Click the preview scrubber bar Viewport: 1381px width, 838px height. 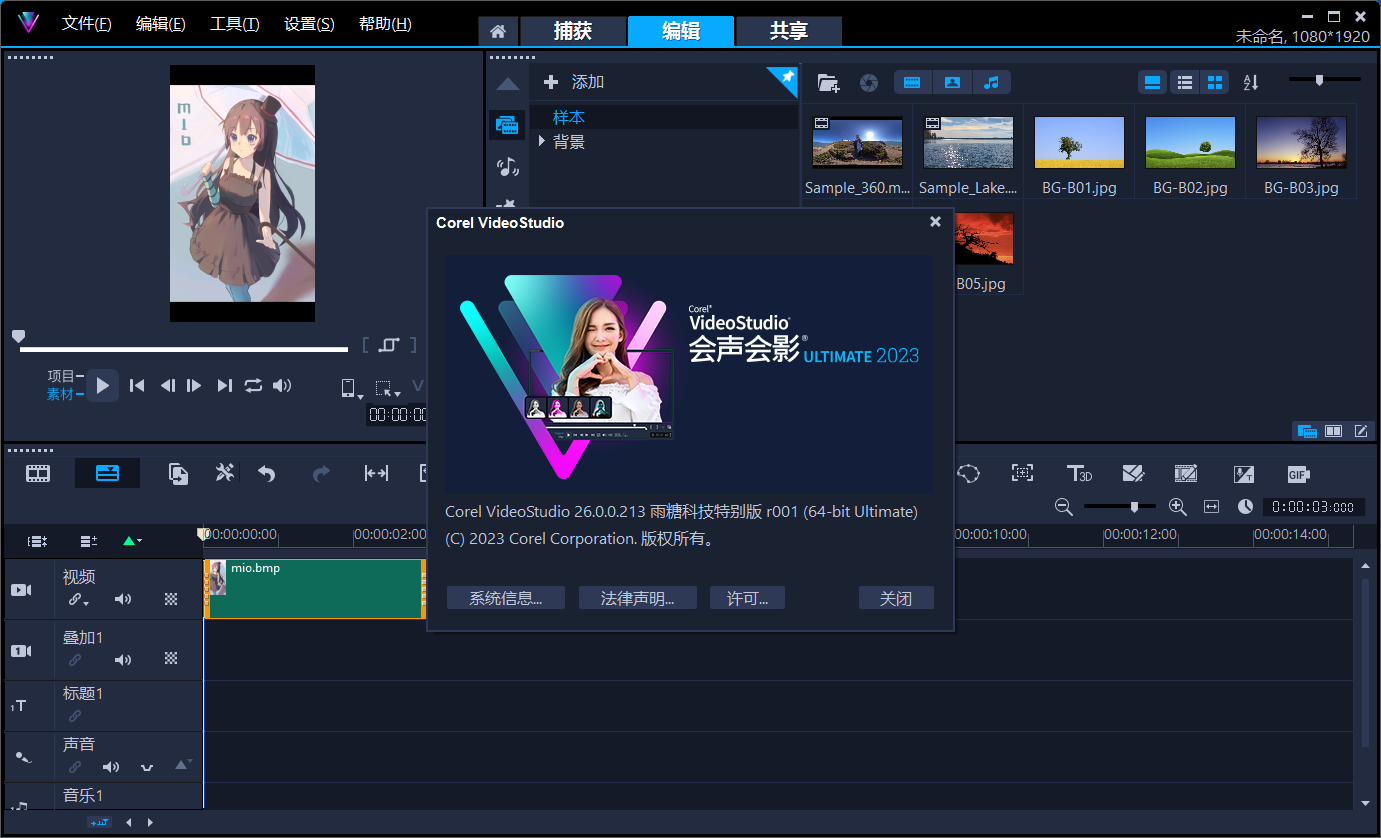(184, 349)
